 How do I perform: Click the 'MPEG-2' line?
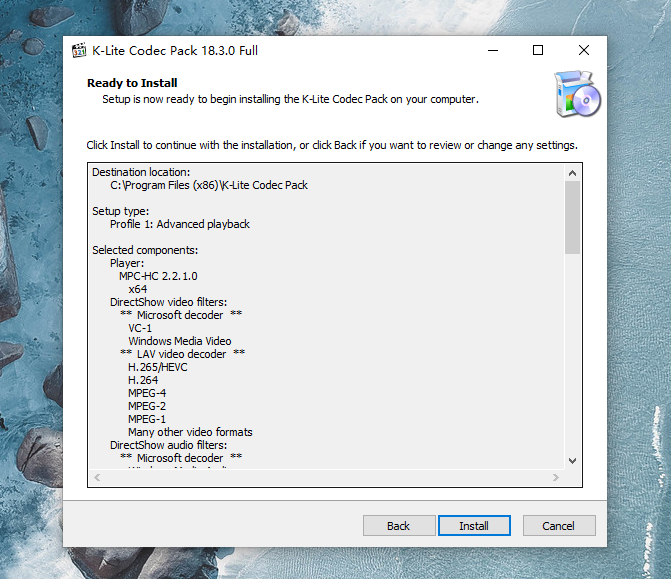[x=147, y=406]
